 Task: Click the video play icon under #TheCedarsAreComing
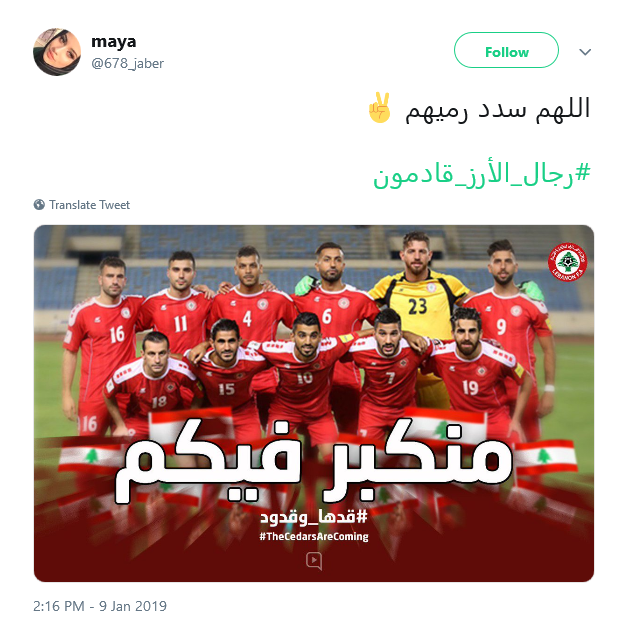coord(314,561)
